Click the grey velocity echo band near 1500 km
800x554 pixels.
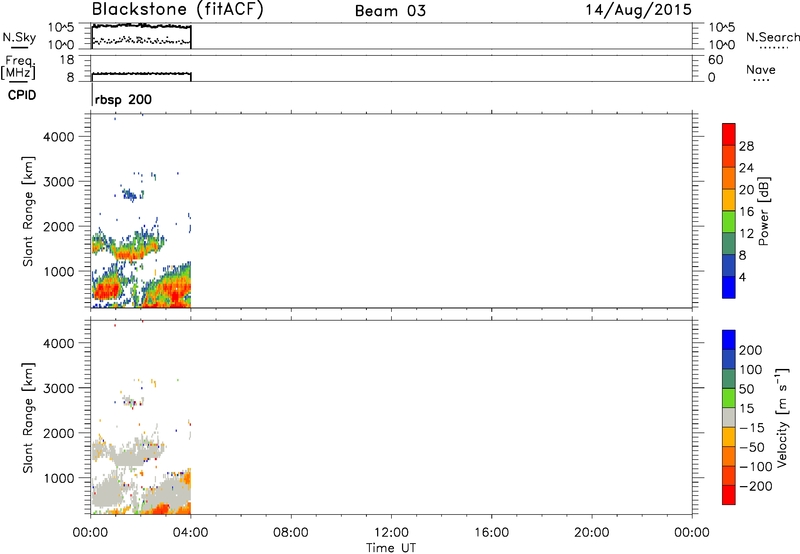129,452
